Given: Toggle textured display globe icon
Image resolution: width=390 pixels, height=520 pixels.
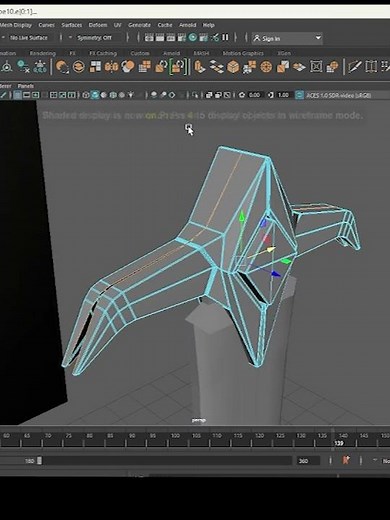Looking at the screenshot, I should click(x=113, y=95).
